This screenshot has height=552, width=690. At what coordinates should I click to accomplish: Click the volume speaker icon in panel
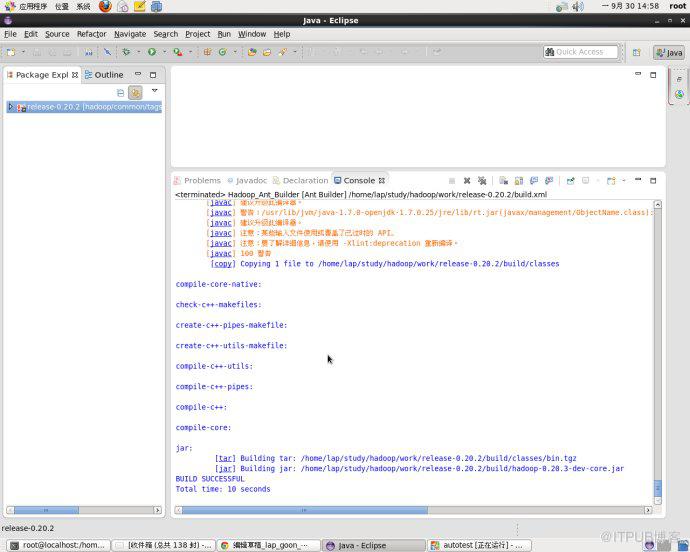[578, 7]
